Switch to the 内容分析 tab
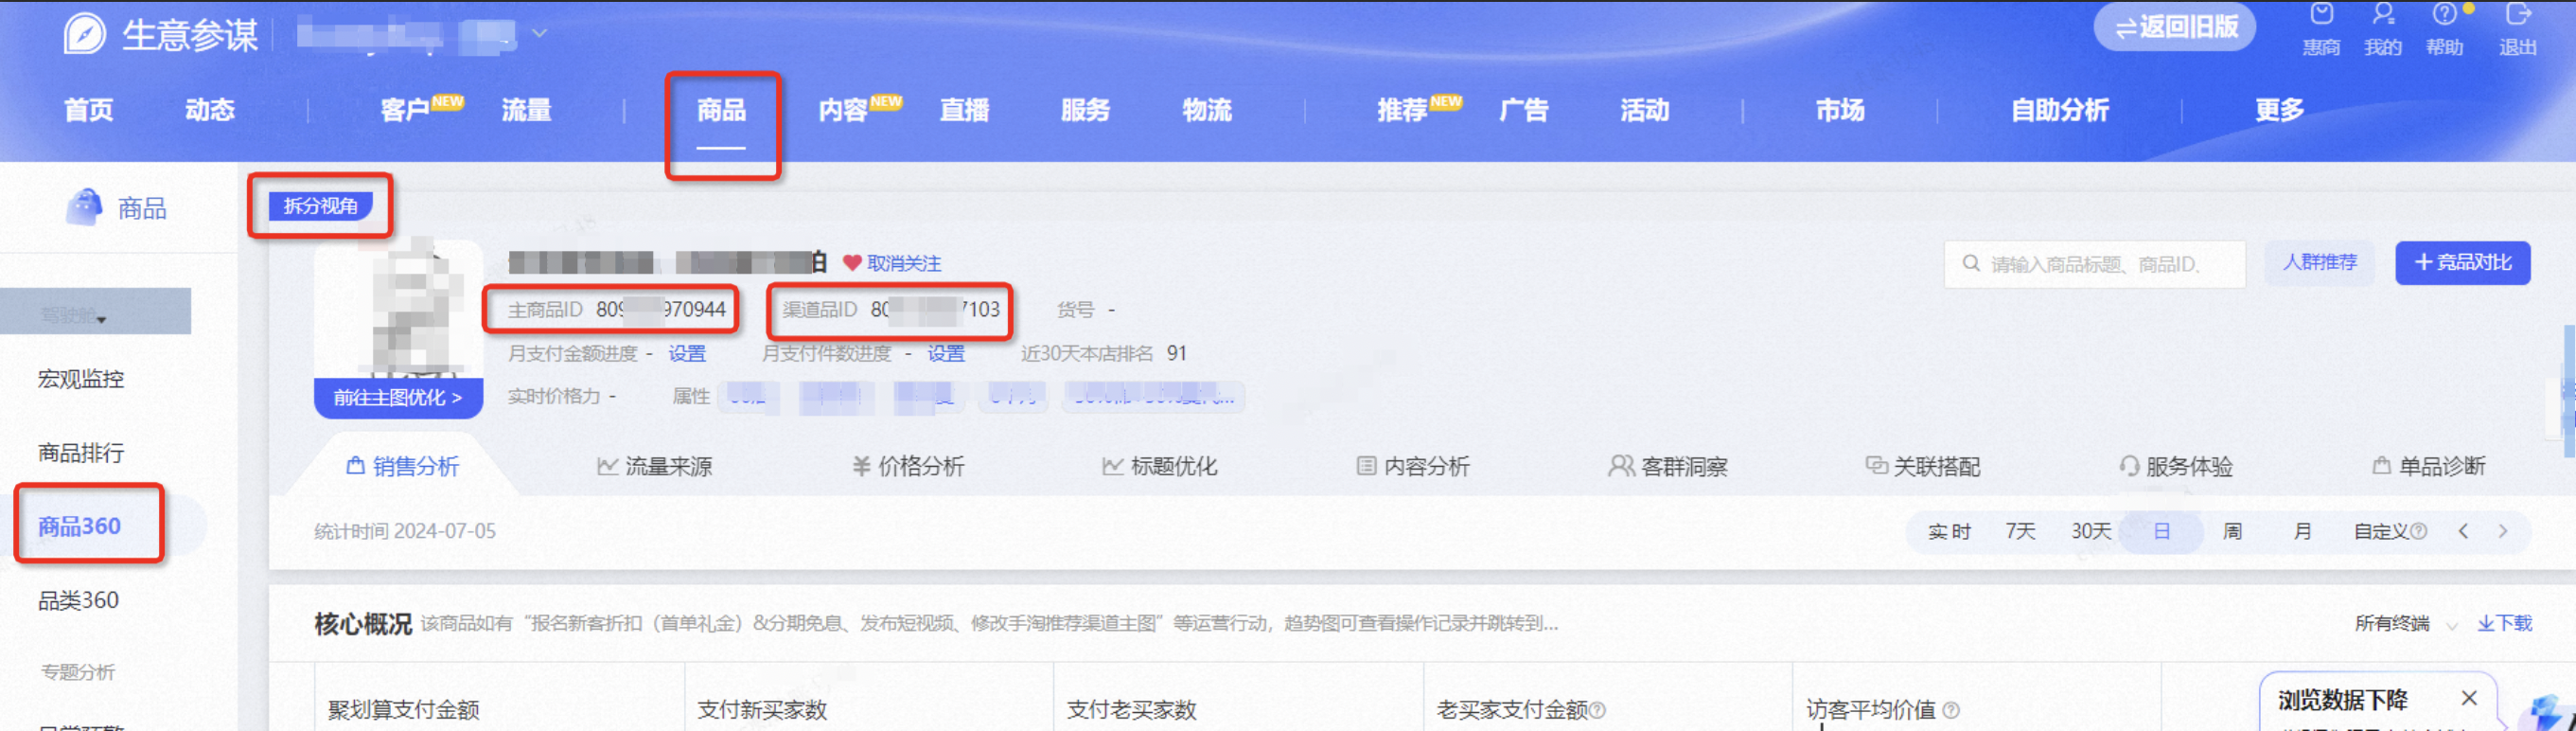This screenshot has height=731, width=2576. [x=1413, y=466]
